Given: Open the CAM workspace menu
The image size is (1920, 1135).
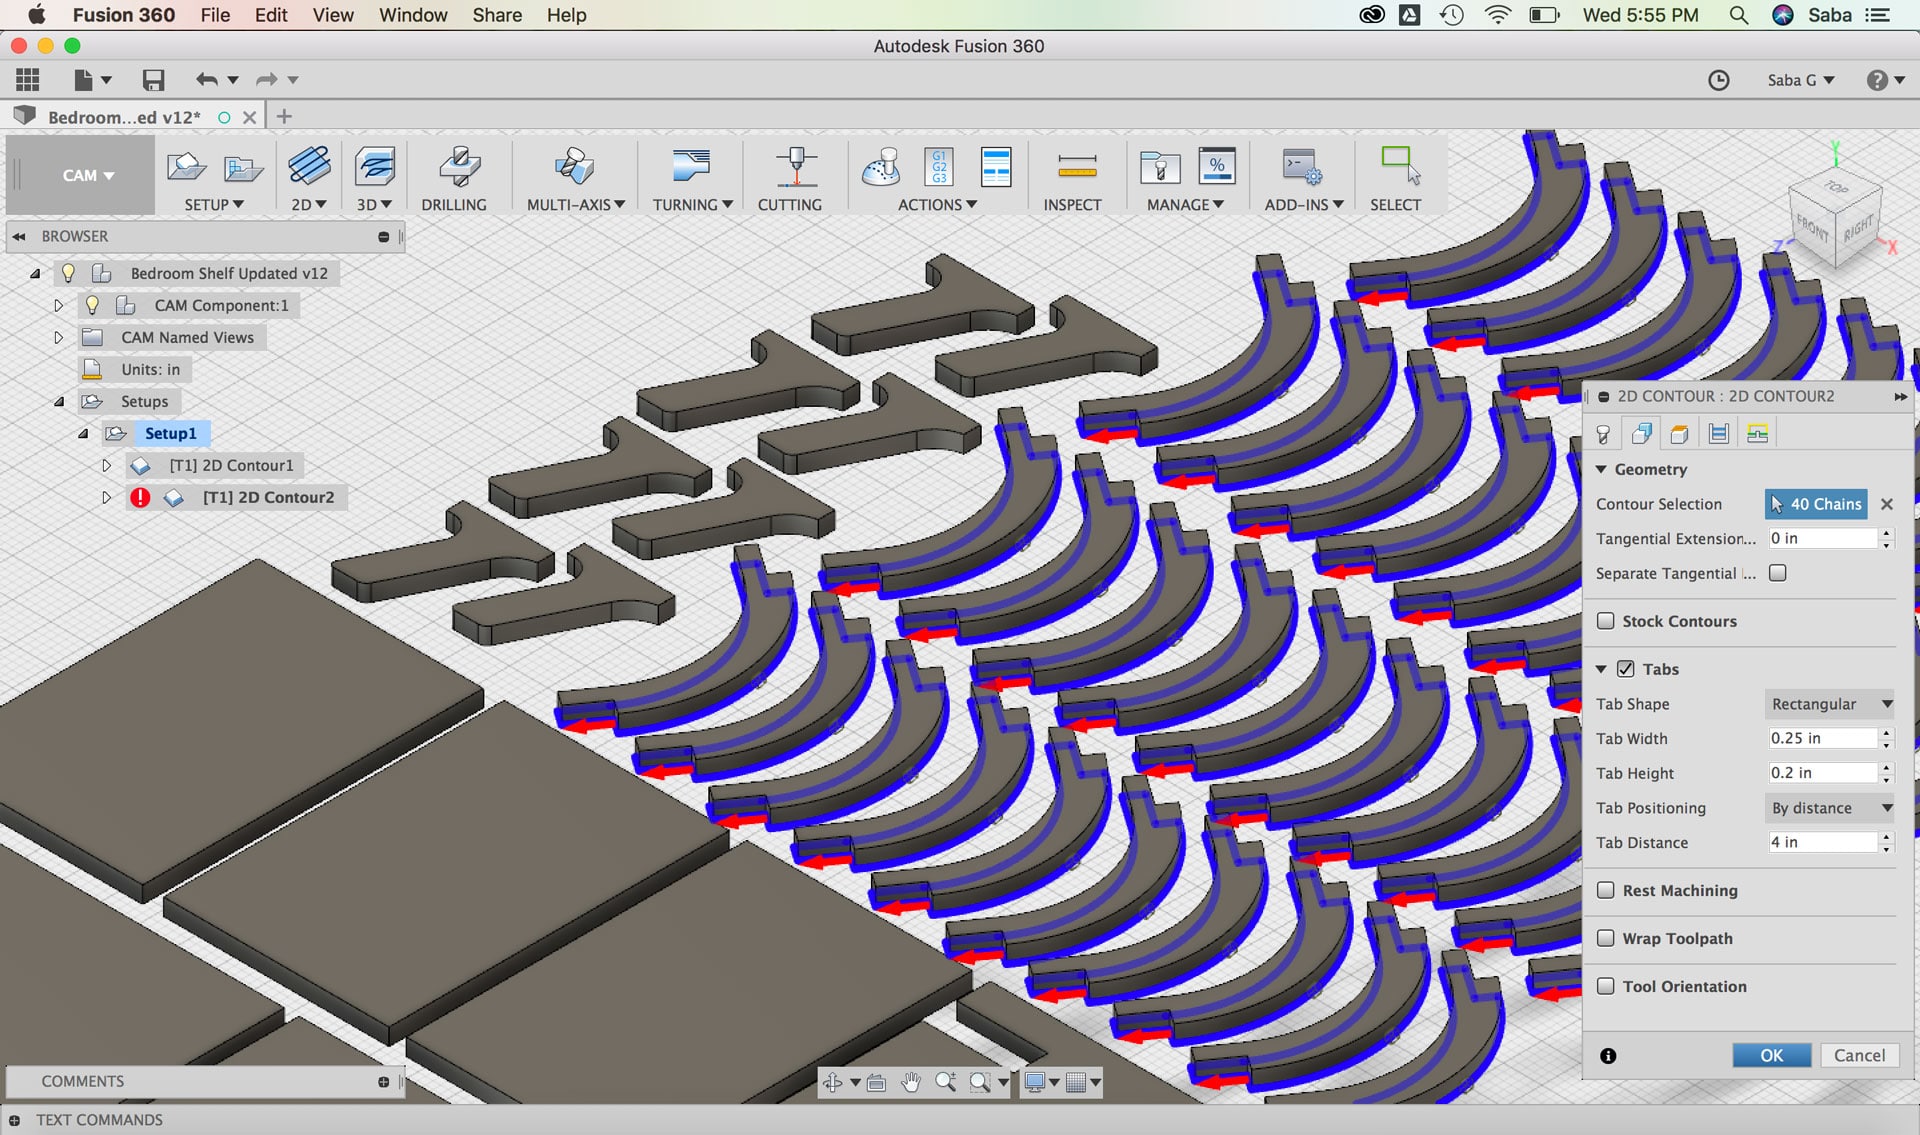Looking at the screenshot, I should click(87, 175).
